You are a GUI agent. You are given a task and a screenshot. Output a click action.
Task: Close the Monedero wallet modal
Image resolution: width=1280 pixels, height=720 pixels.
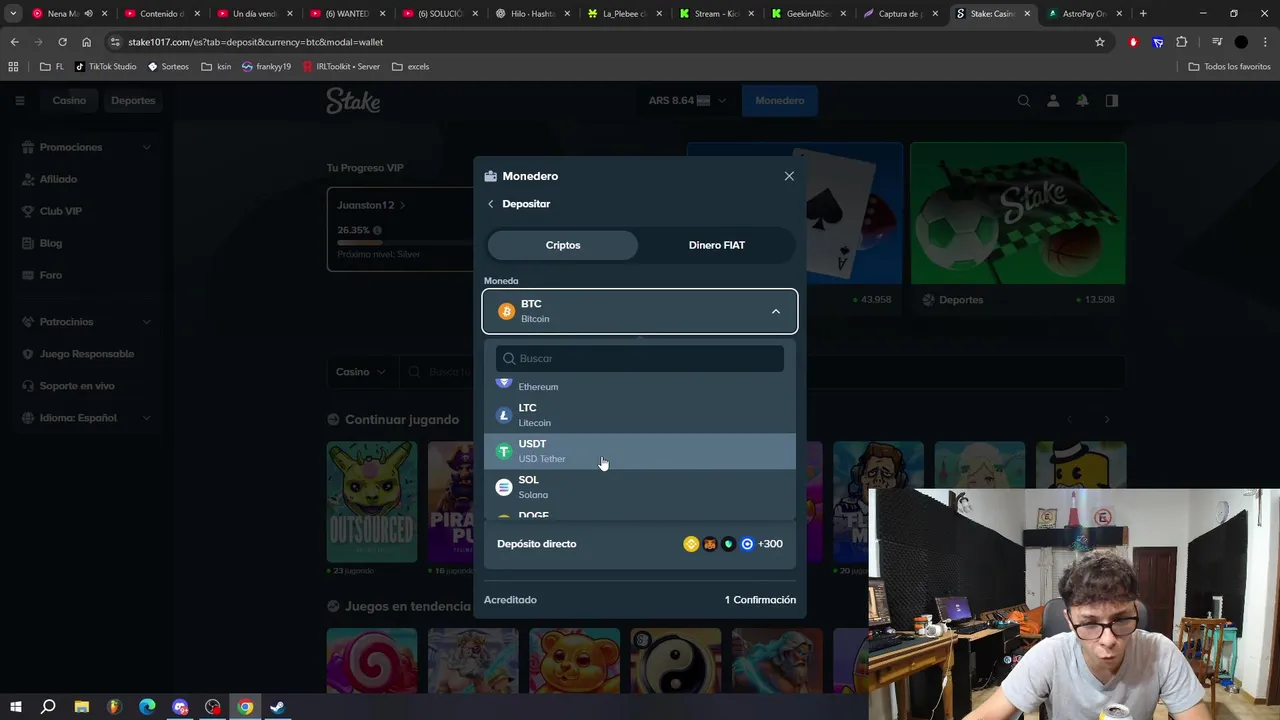click(x=789, y=176)
